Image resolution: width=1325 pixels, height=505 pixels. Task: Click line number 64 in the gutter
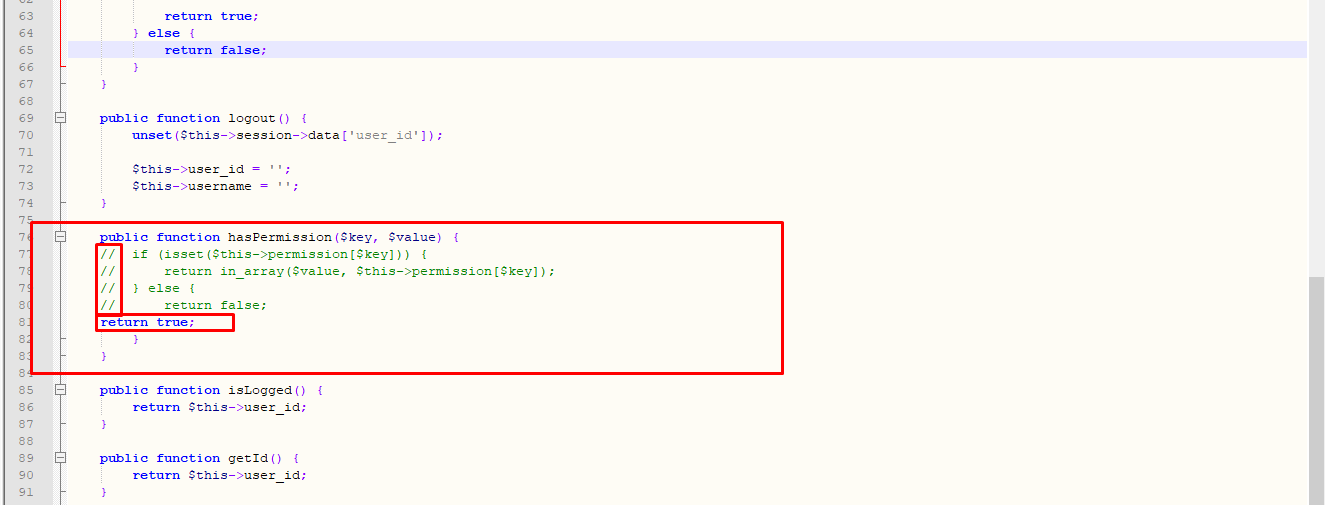coord(26,33)
